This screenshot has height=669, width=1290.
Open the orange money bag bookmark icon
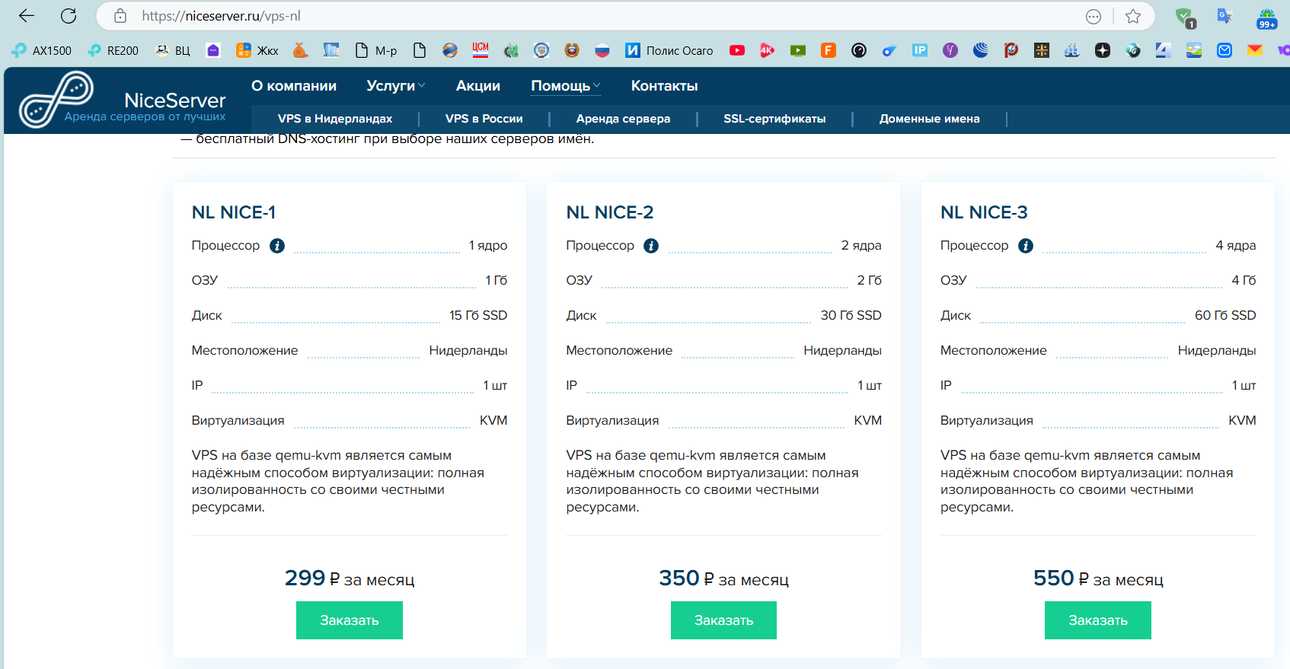coord(300,50)
